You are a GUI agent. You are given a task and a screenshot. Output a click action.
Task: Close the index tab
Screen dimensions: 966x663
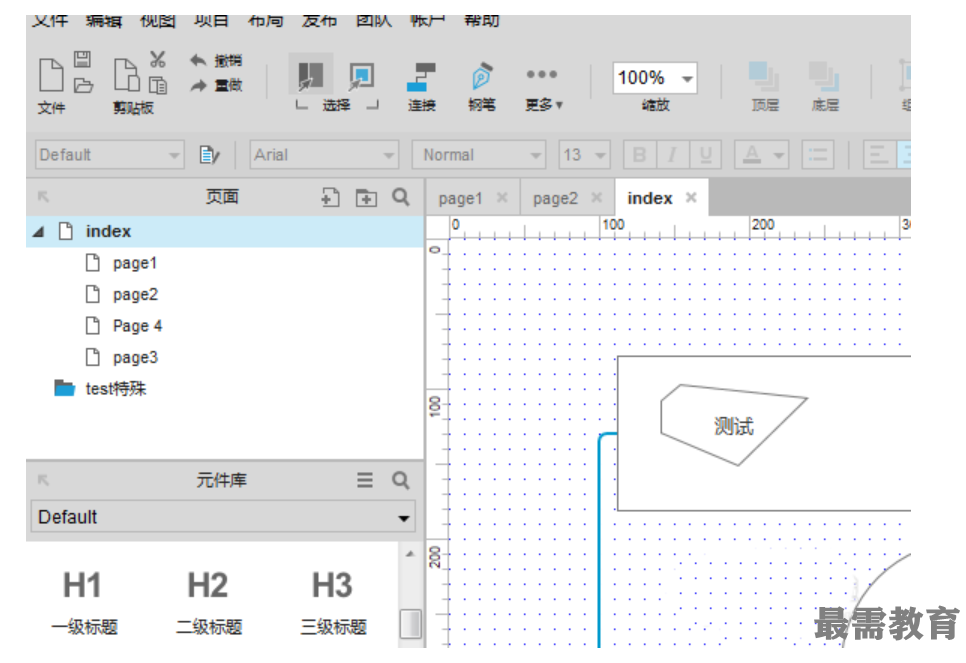691,197
